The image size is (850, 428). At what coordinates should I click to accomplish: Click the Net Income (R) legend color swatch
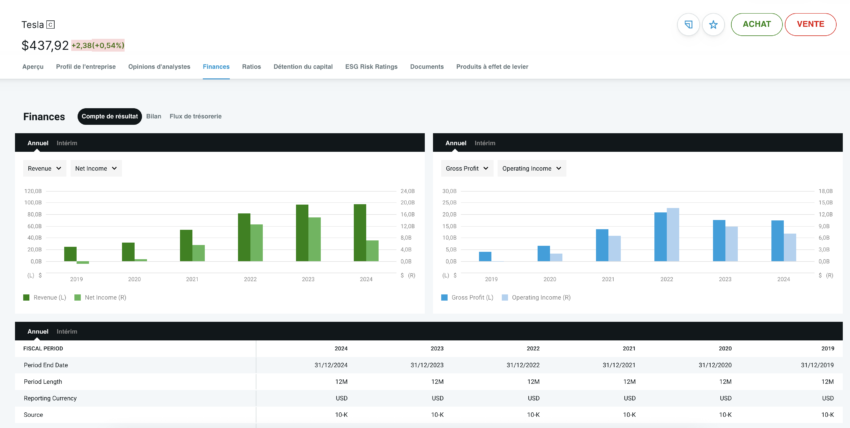point(78,297)
